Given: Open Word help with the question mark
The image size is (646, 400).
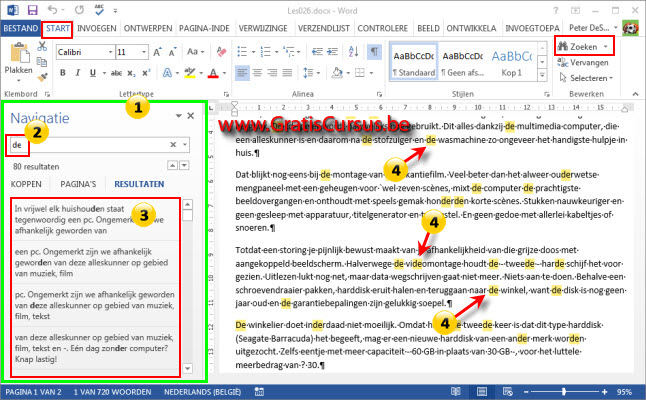Looking at the screenshot, I should (x=555, y=10).
